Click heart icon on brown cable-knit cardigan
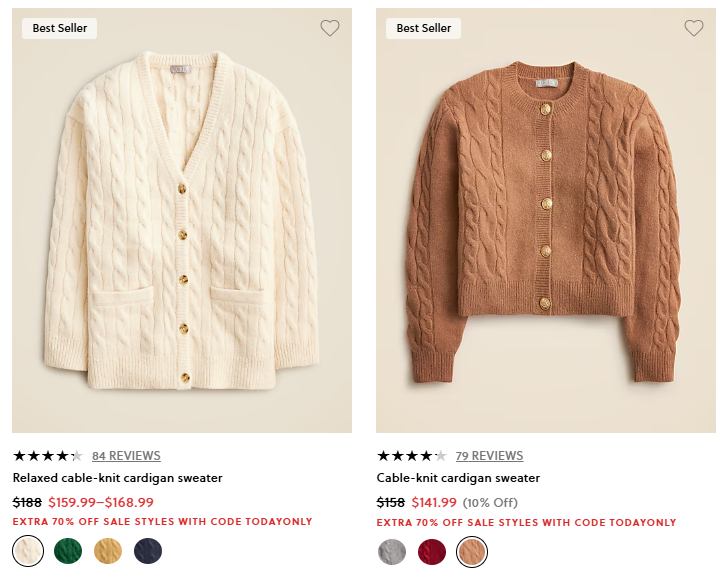The width and height of the screenshot is (722, 575). click(x=694, y=28)
